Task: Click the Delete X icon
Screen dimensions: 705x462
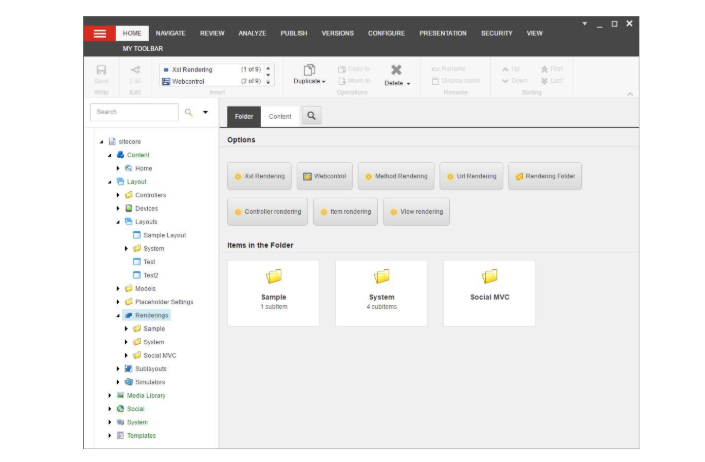Action: 396,70
